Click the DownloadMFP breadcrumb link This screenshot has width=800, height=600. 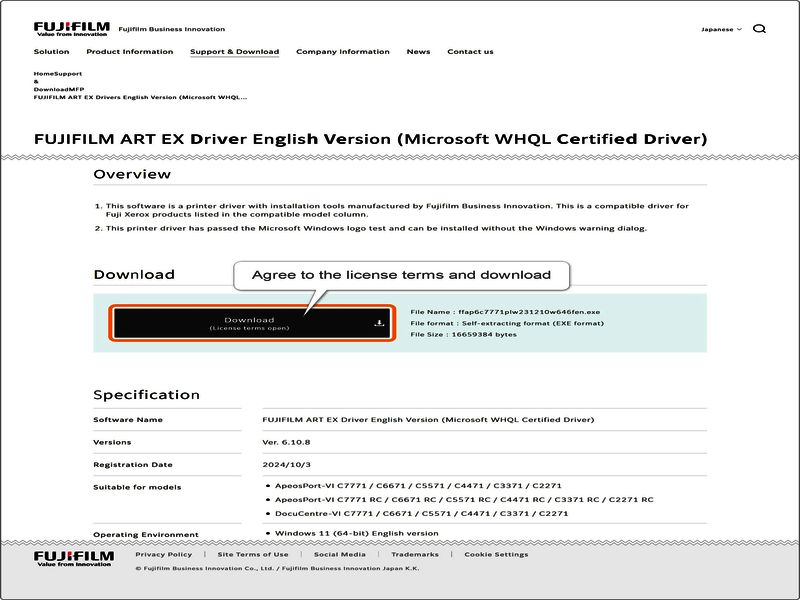click(59, 89)
